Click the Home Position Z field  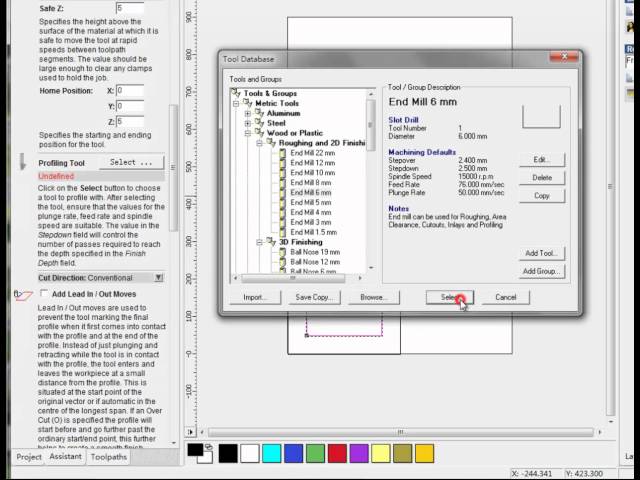point(130,121)
